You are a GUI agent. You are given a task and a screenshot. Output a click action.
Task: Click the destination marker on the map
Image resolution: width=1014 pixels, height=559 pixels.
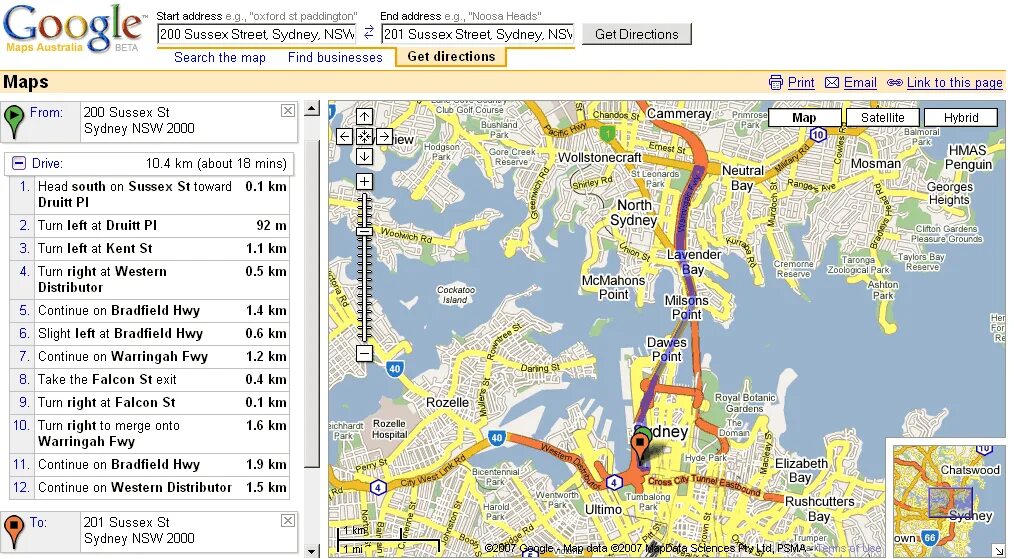tap(639, 447)
